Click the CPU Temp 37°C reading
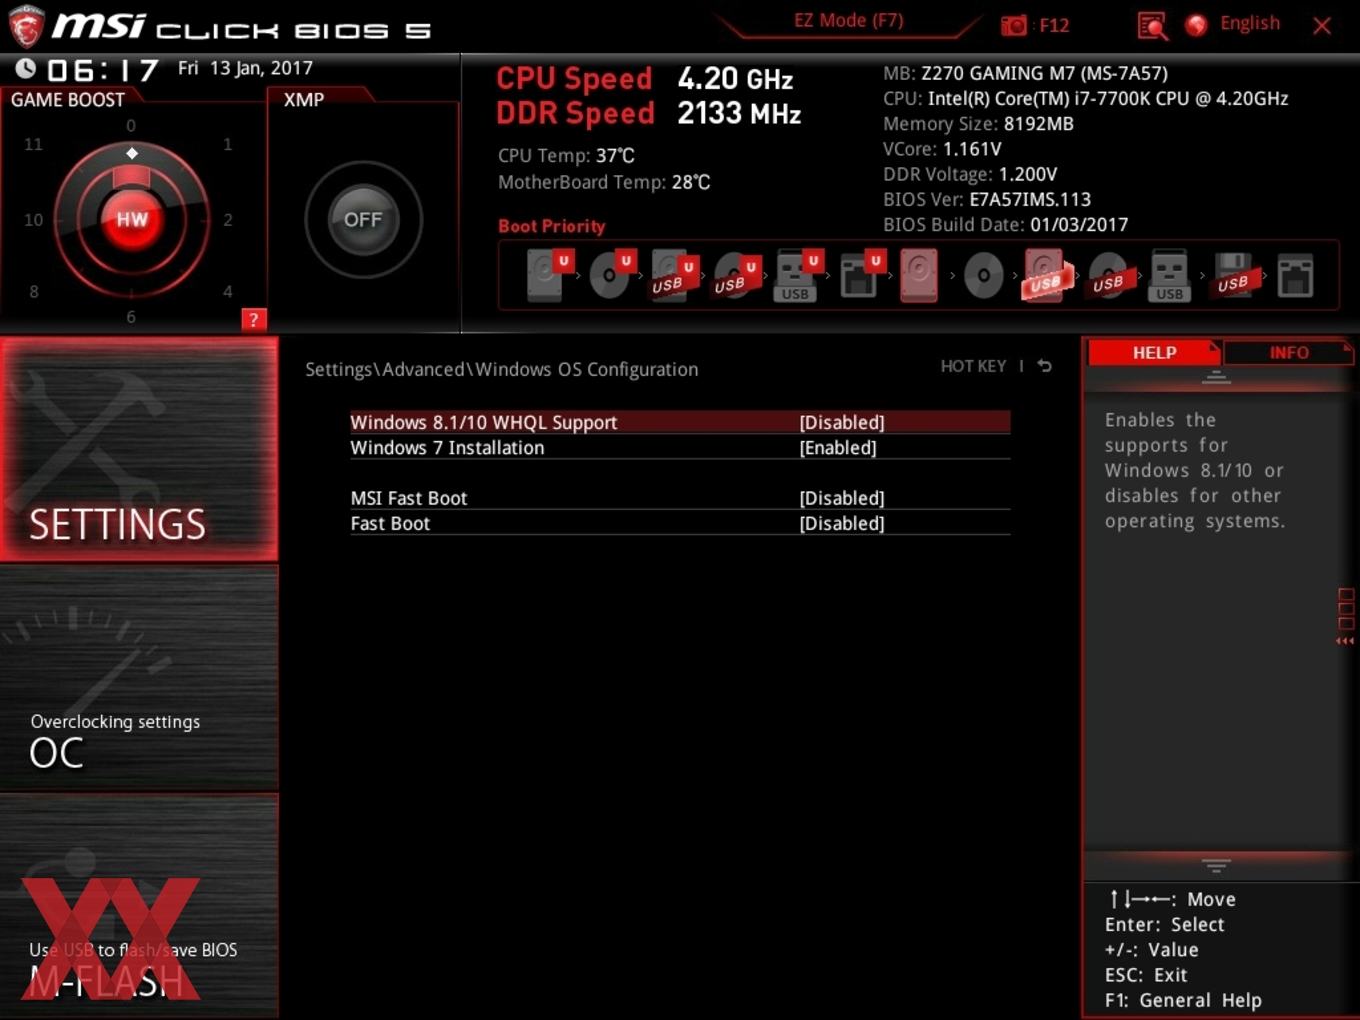This screenshot has width=1360, height=1020. pos(566,156)
